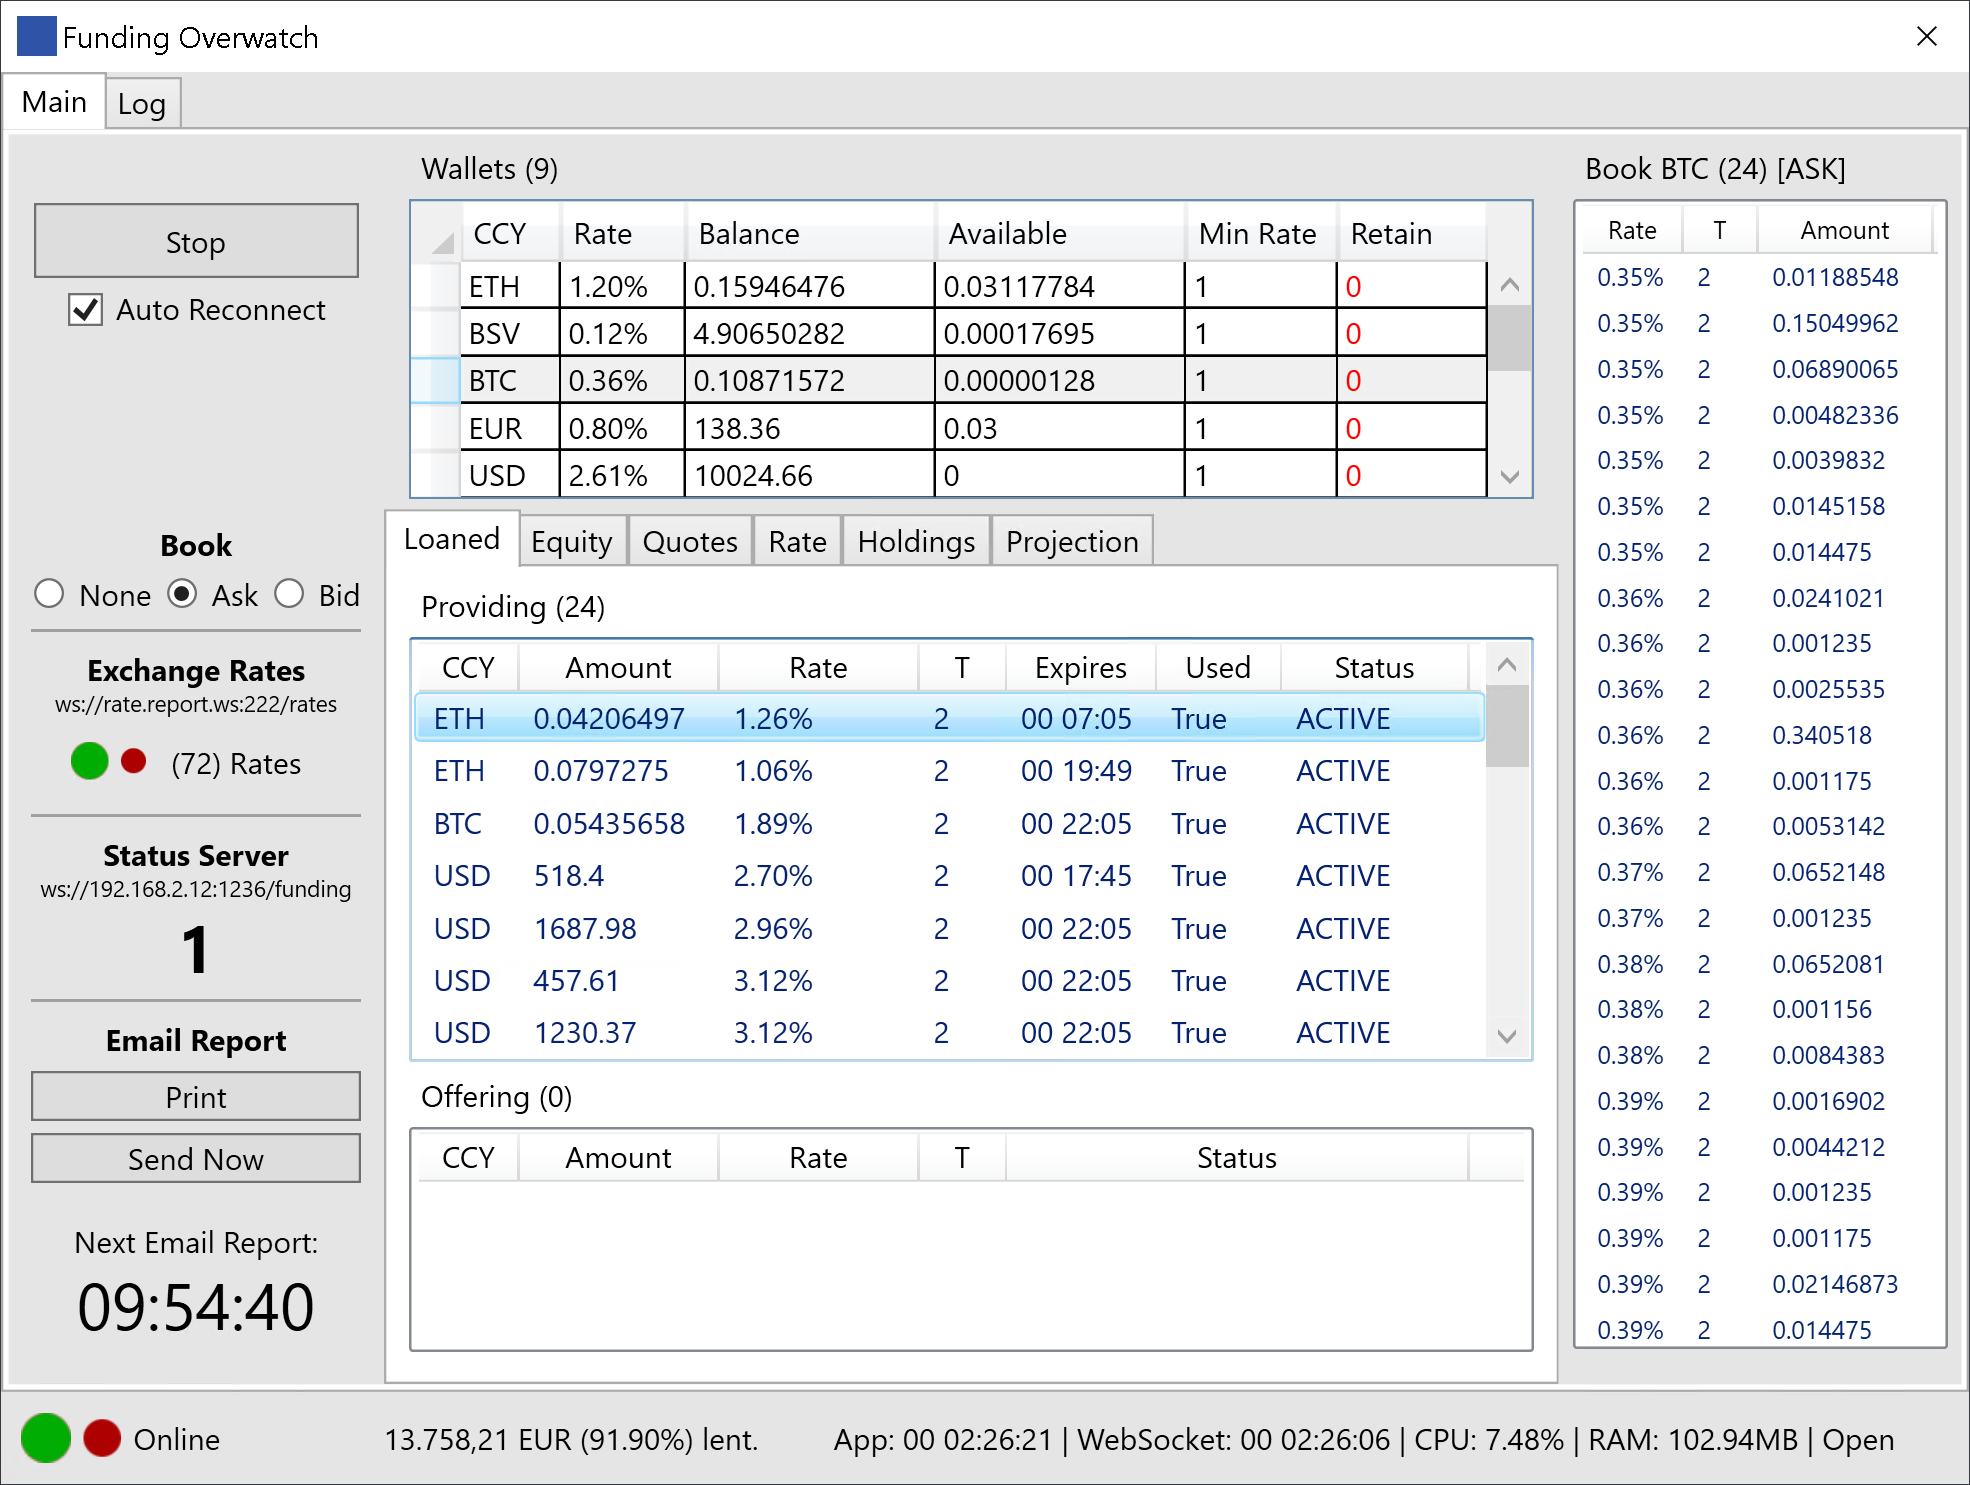The image size is (1970, 1485).
Task: Select the Bid book radio button
Action: [x=289, y=594]
